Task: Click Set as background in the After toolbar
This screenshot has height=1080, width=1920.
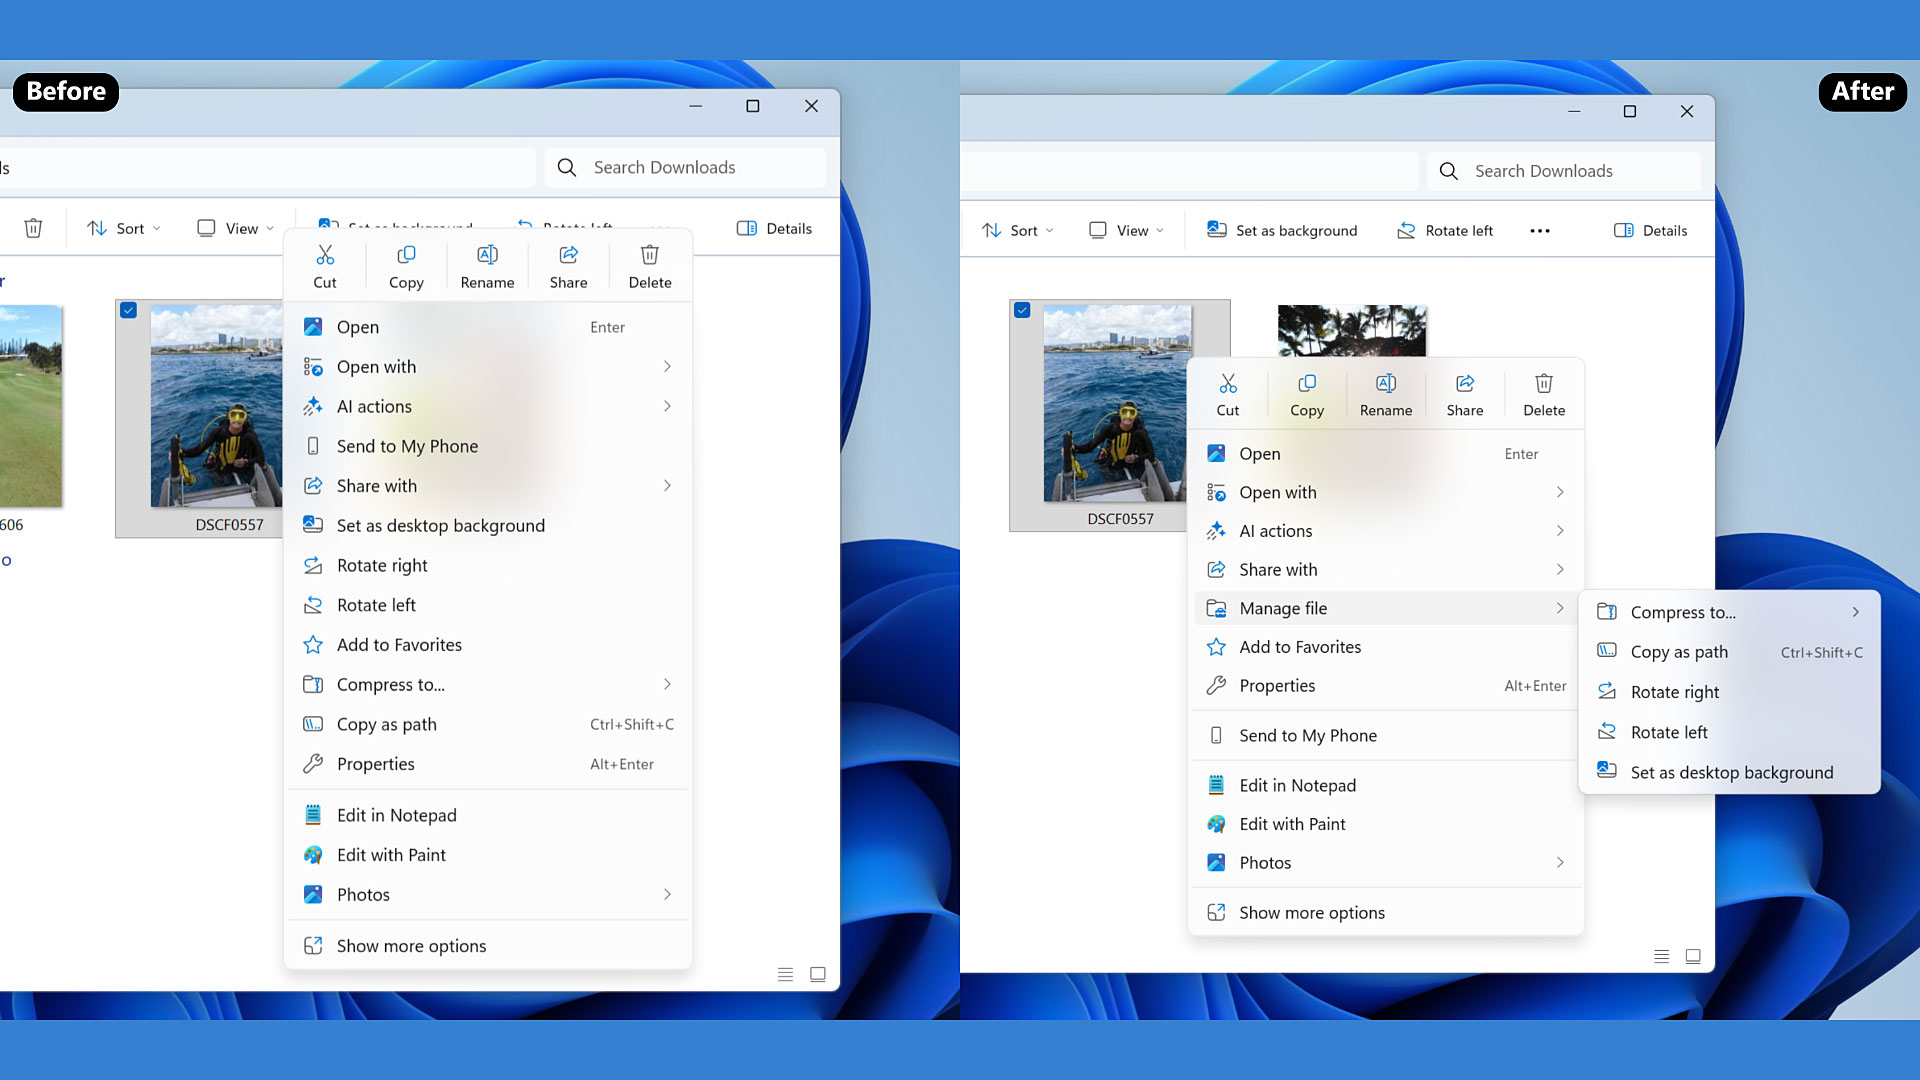Action: coord(1282,231)
